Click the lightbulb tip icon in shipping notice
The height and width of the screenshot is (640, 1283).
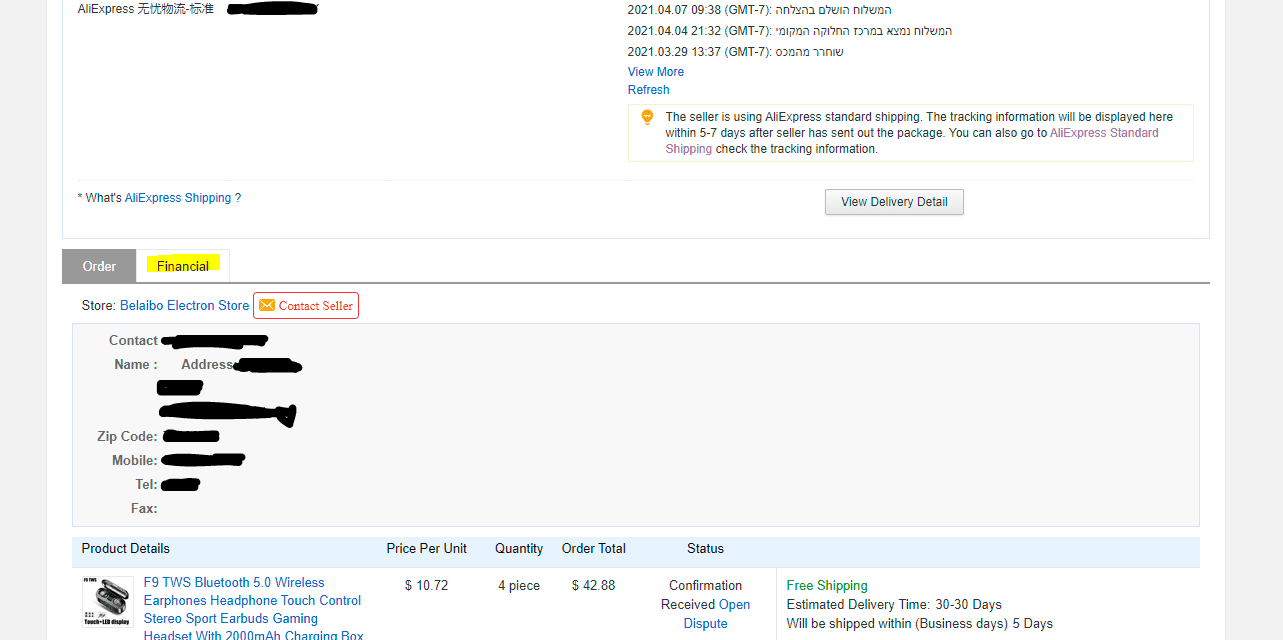tap(647, 117)
